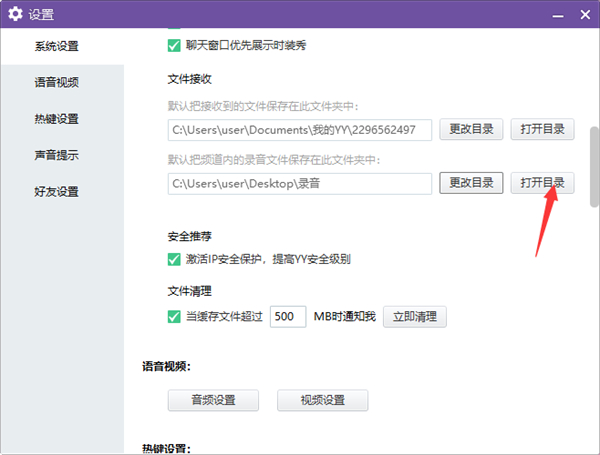This screenshot has width=600, height=455.
Task: Click 打开目录 for the recording folder
Action: point(542,183)
